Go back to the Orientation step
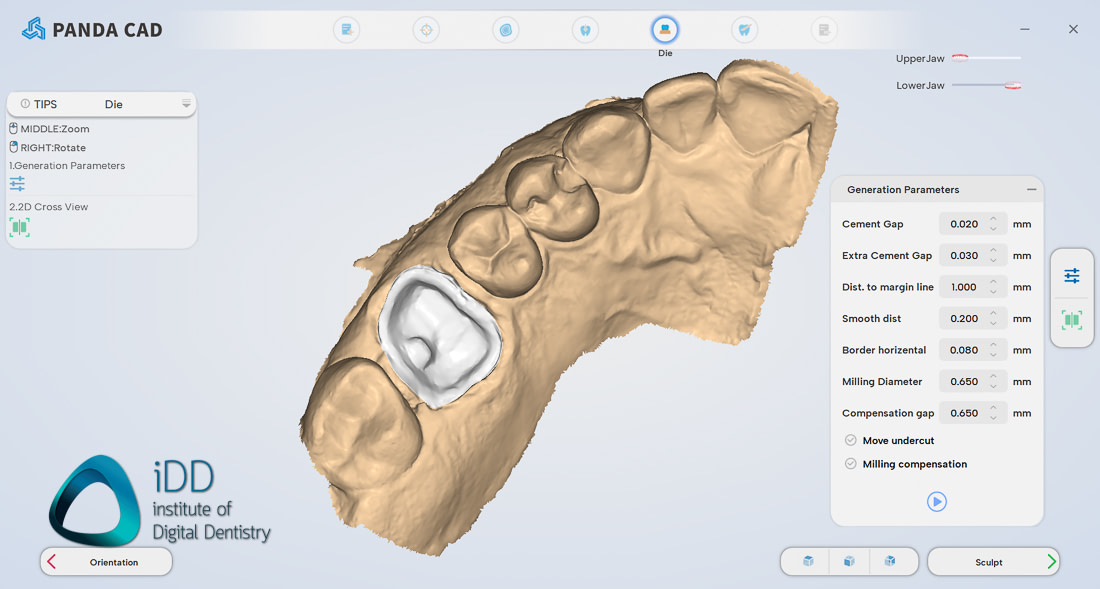This screenshot has width=1100, height=589. point(106,562)
